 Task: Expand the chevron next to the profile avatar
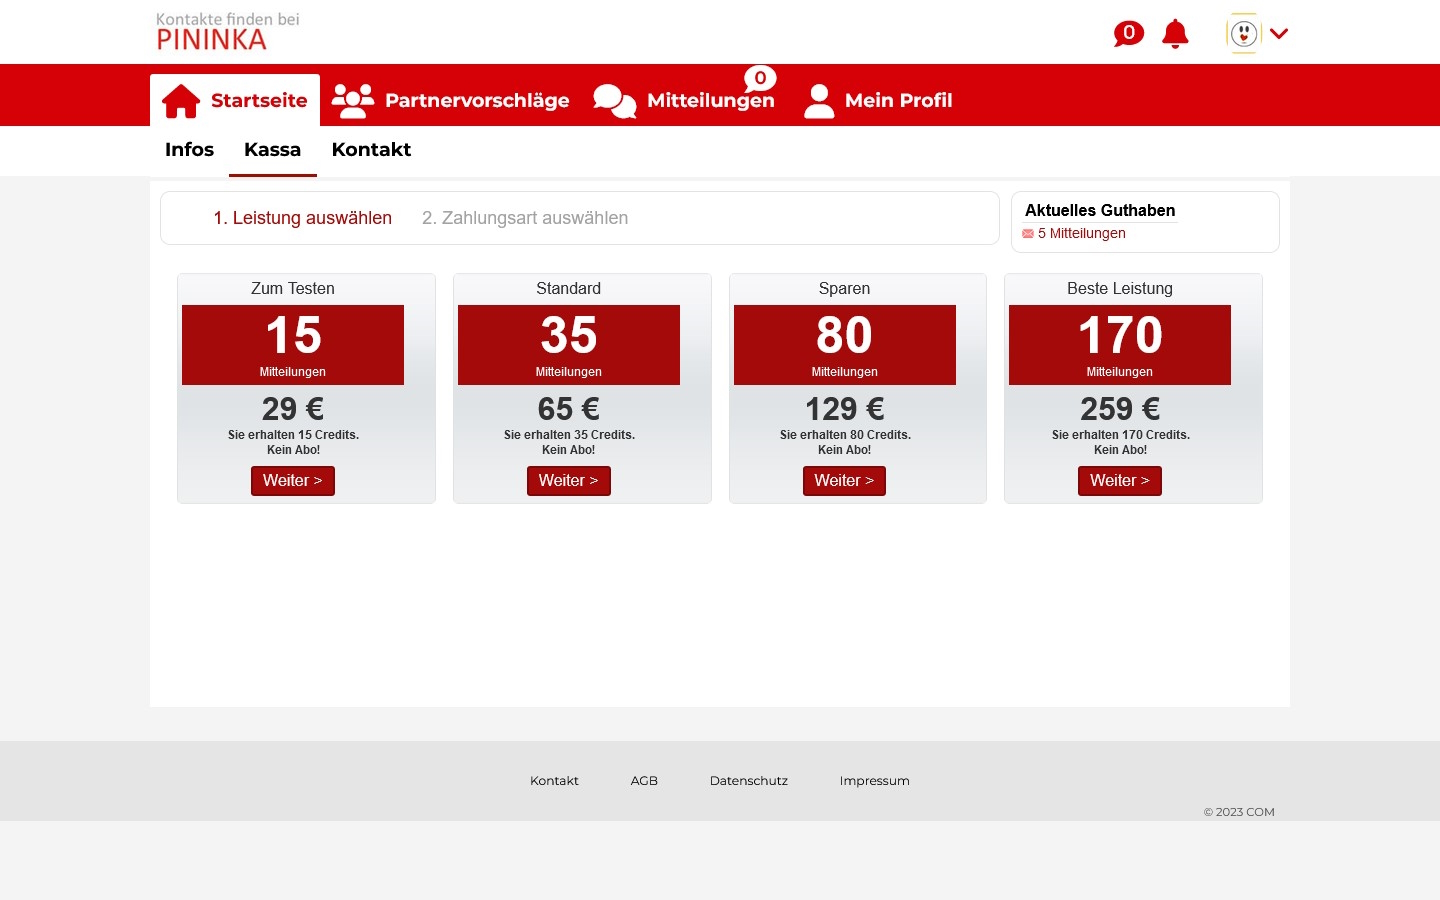pos(1279,33)
